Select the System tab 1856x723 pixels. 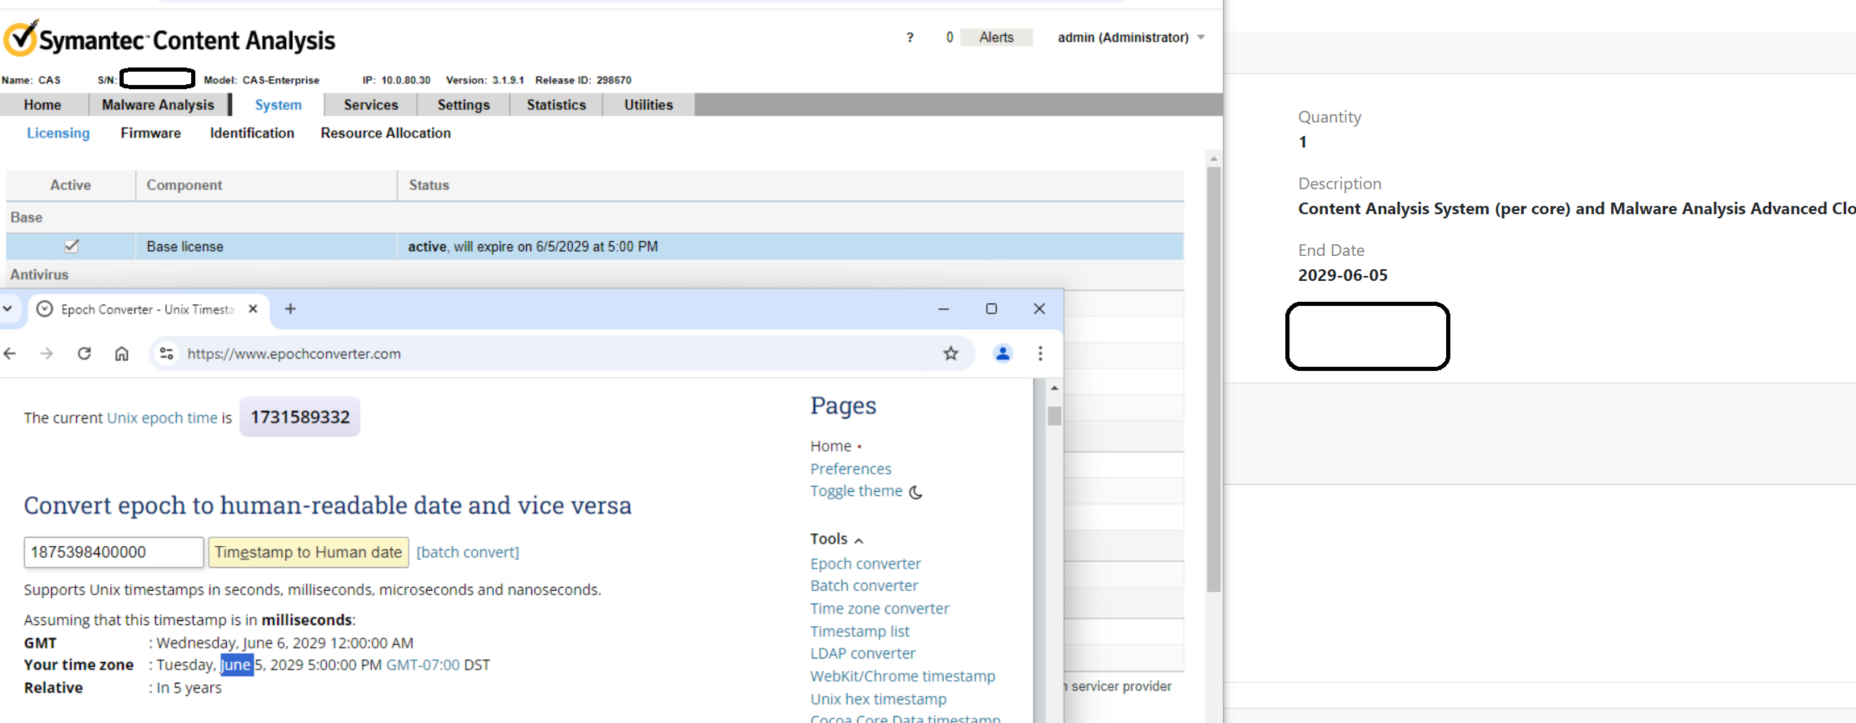click(278, 105)
